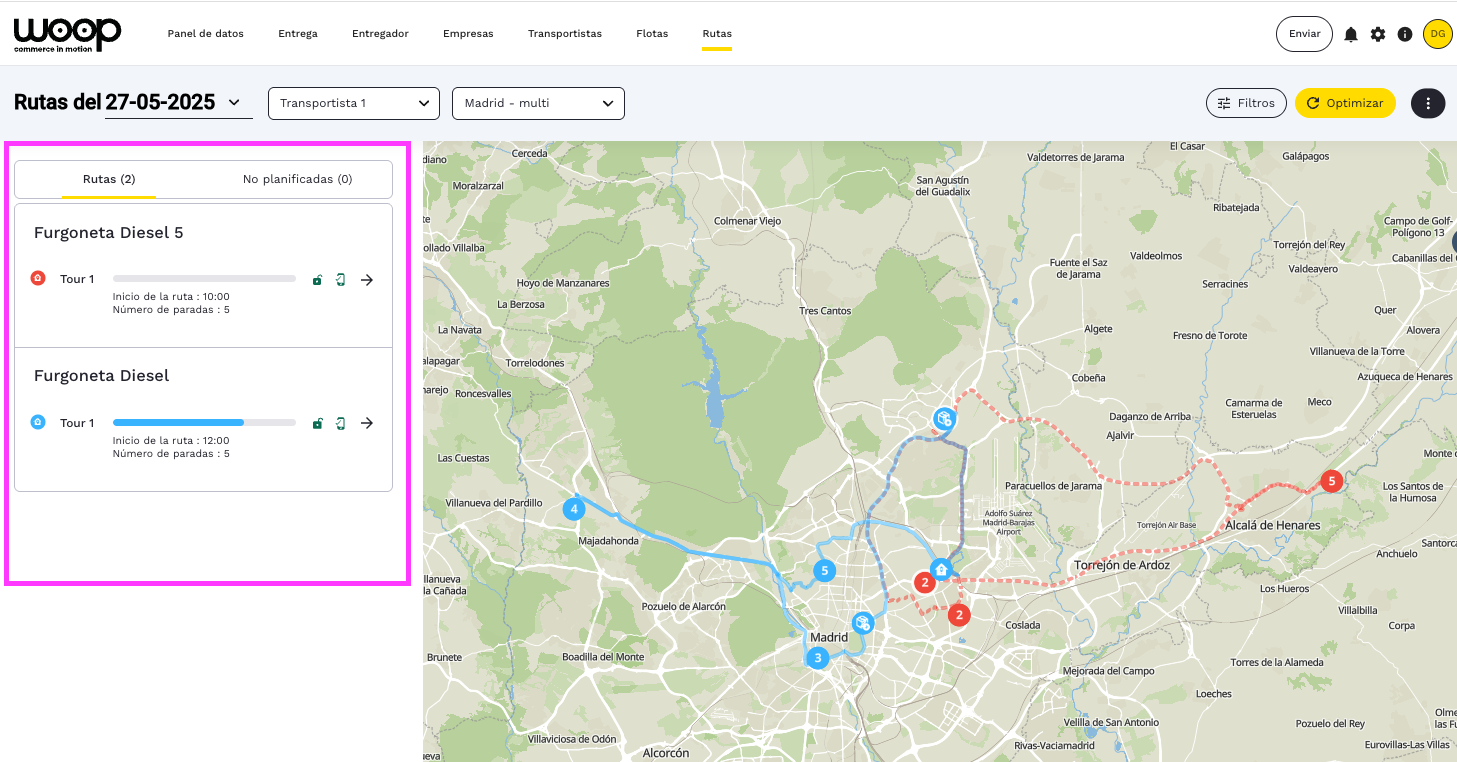This screenshot has width=1457, height=762.
Task: Click lock icon on Furgoneta Diesel 5 tour
Action: (317, 280)
